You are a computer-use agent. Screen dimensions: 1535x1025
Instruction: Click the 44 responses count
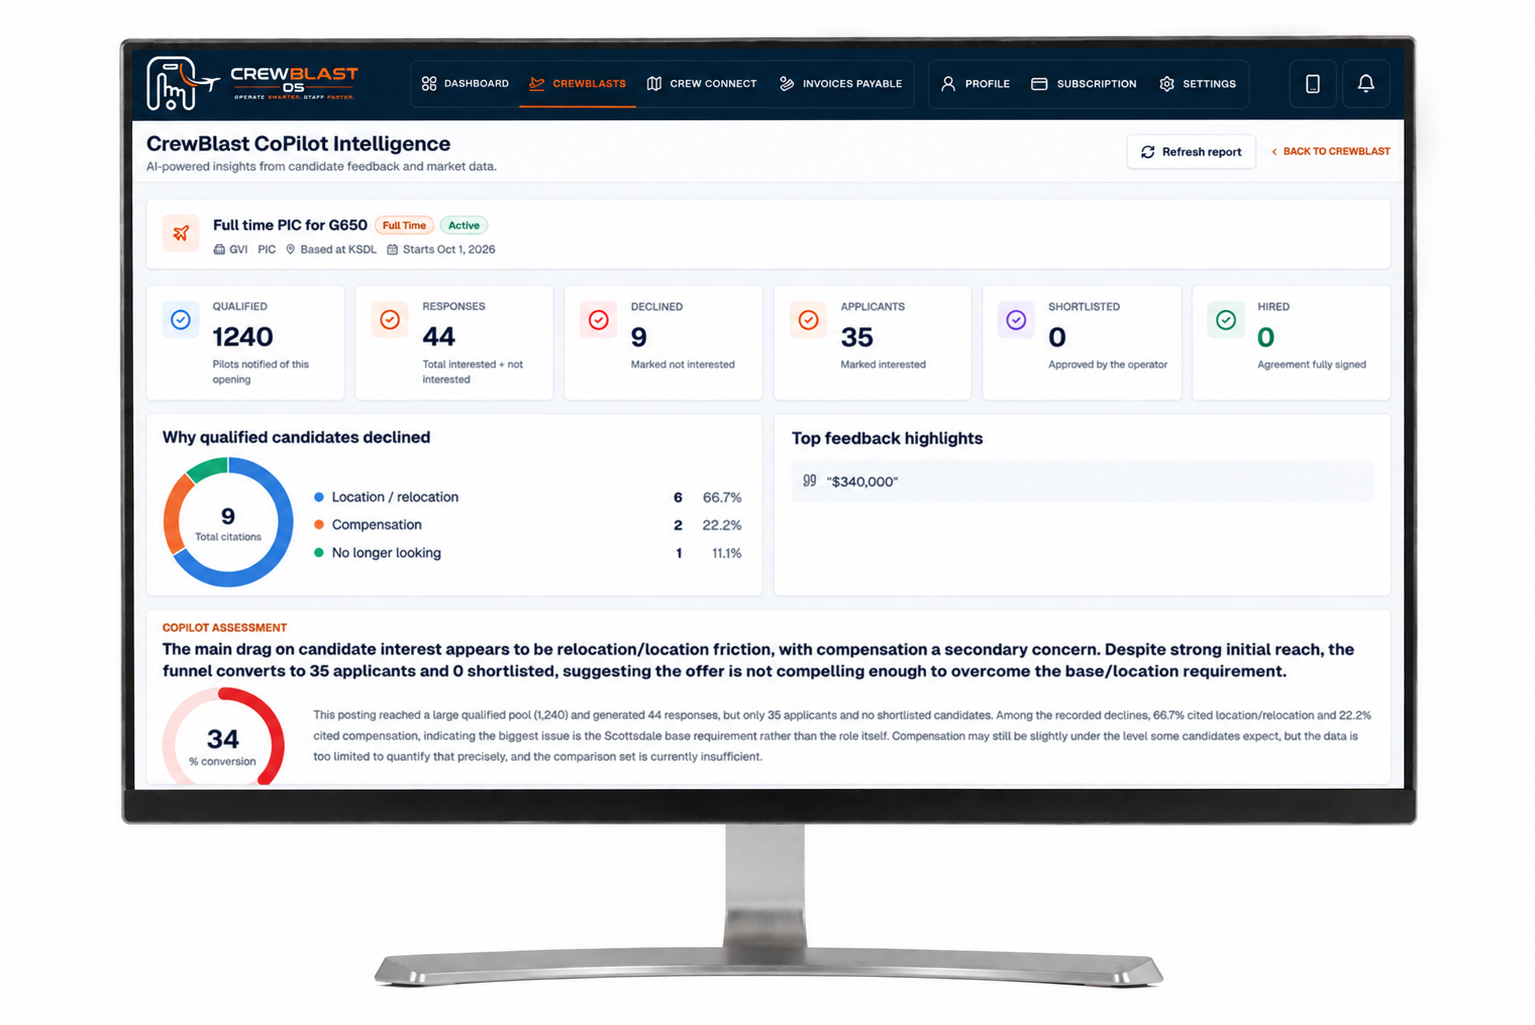(439, 337)
